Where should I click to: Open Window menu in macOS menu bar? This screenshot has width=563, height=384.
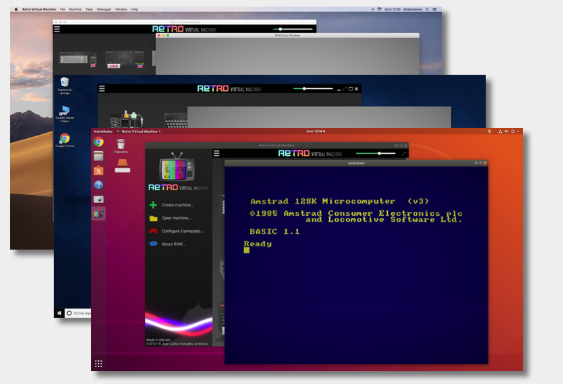pos(121,9)
